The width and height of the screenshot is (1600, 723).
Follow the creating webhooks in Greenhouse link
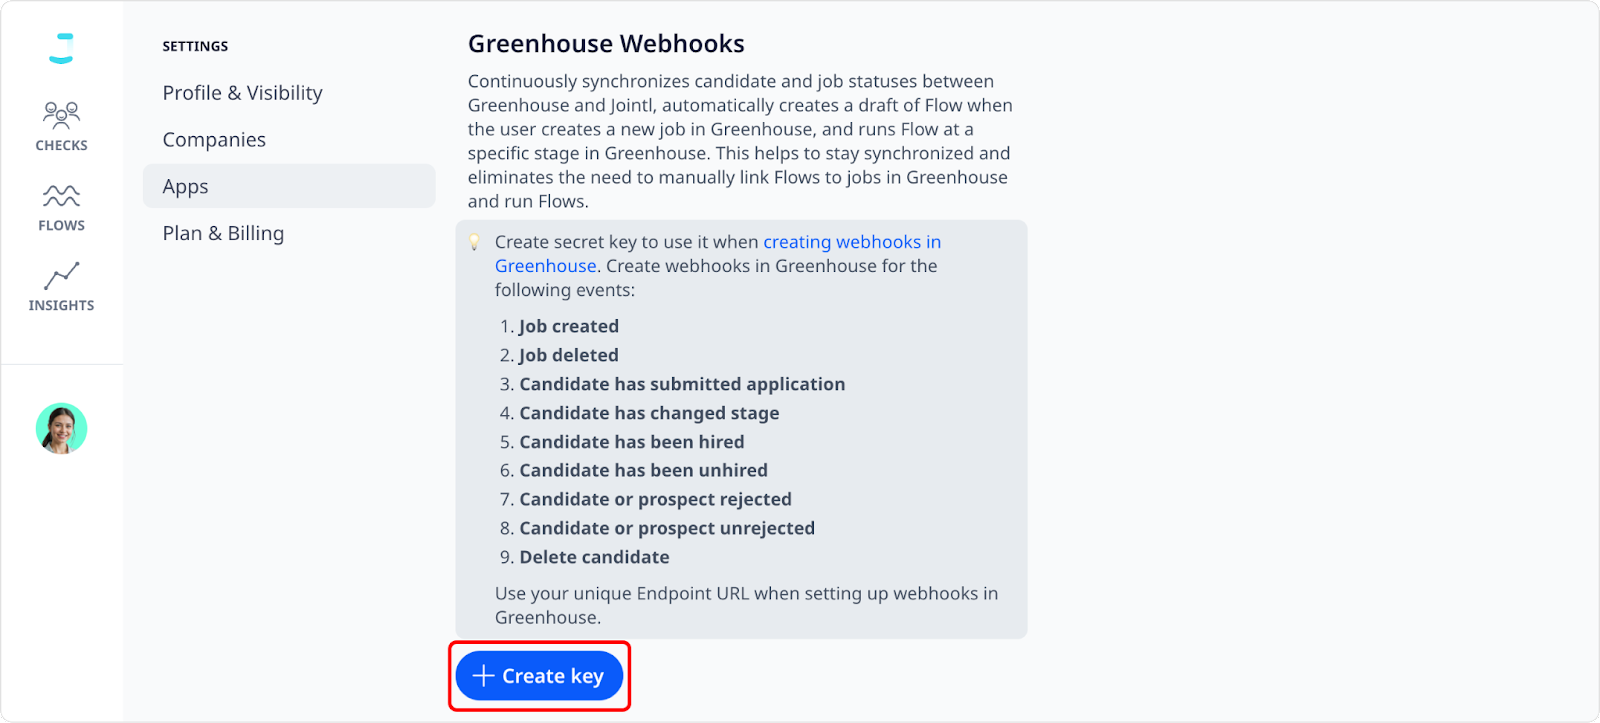tap(718, 254)
